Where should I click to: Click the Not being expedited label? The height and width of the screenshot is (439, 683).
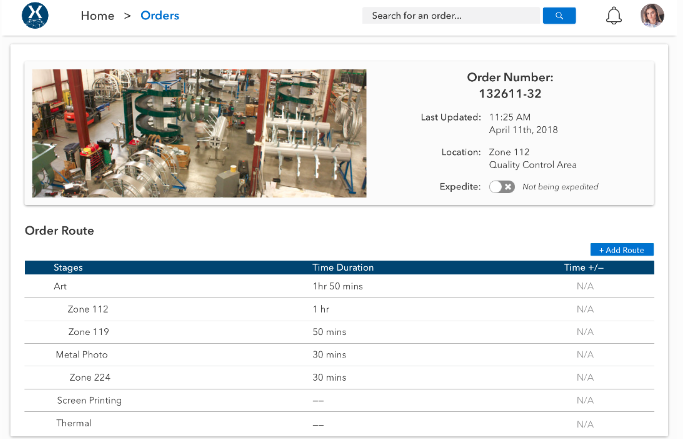coord(560,187)
